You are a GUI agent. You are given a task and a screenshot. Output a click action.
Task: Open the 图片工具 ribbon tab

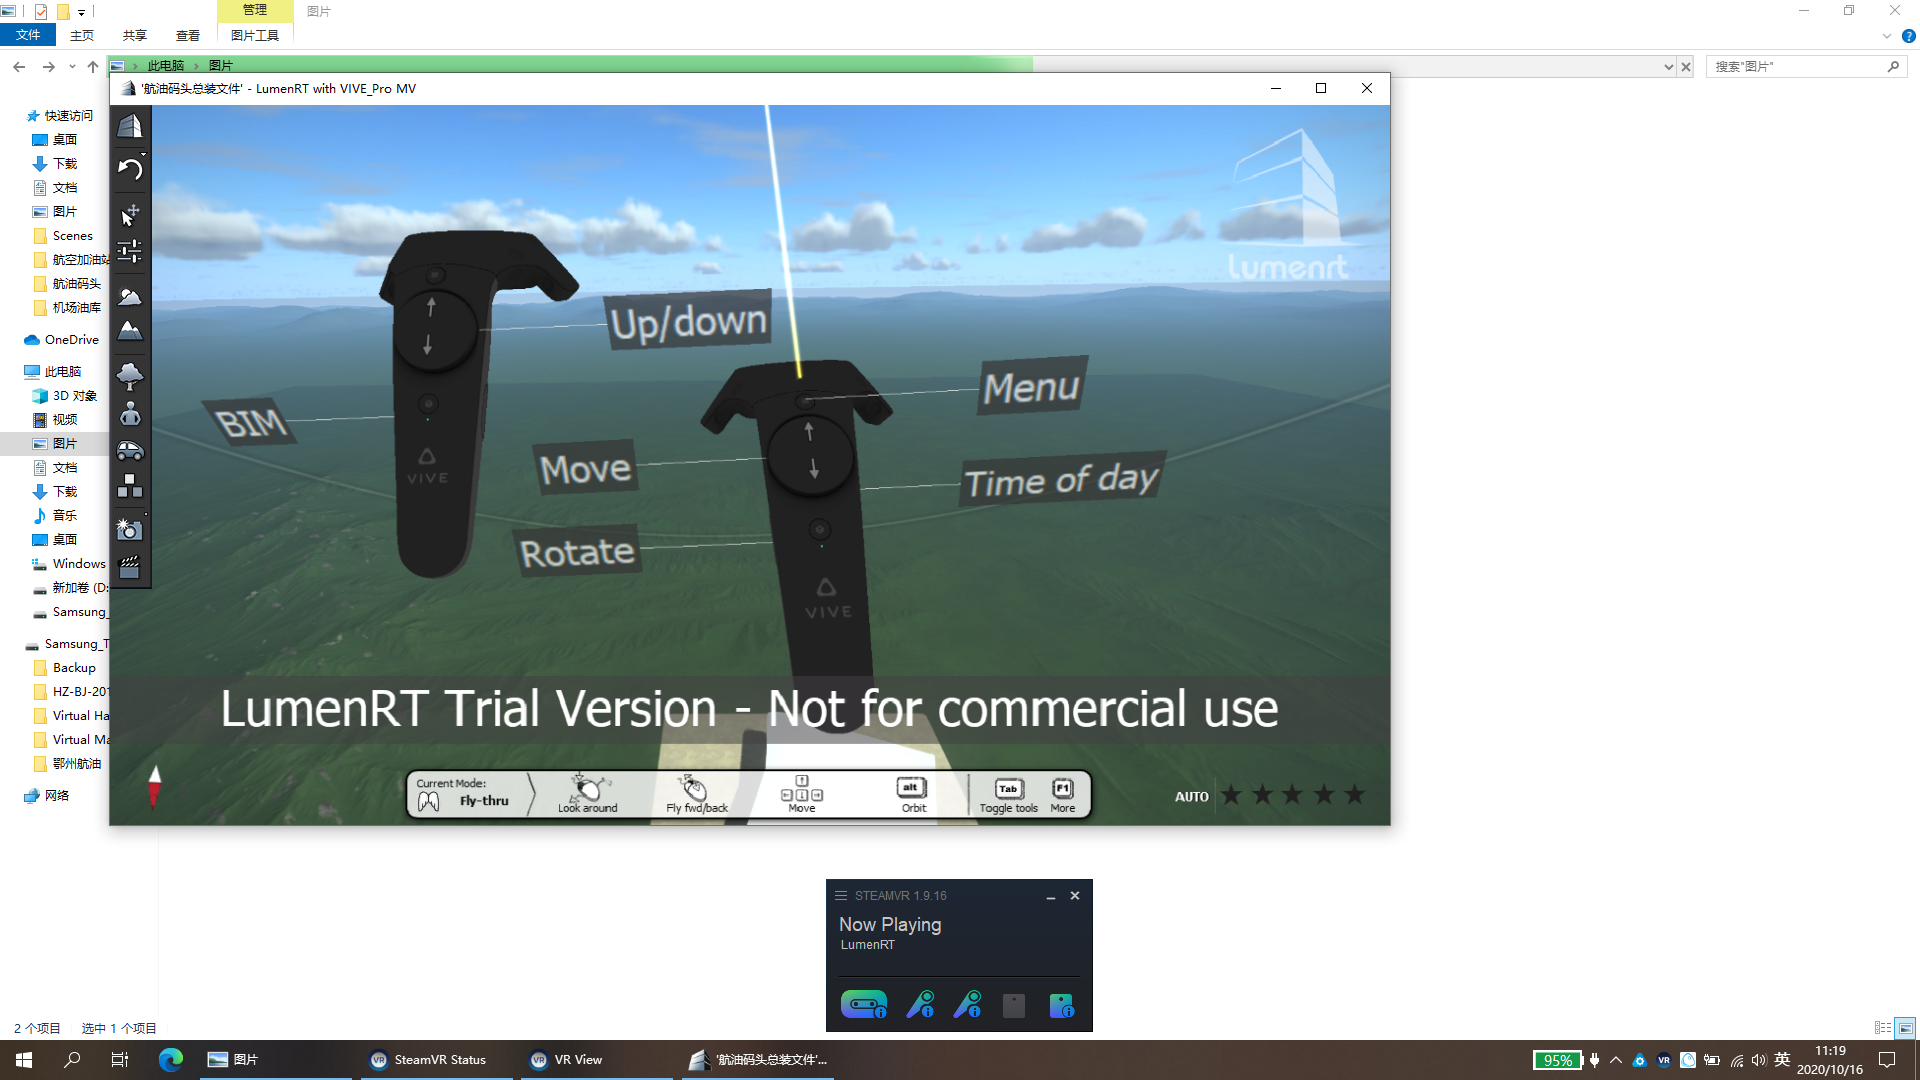[x=255, y=35]
